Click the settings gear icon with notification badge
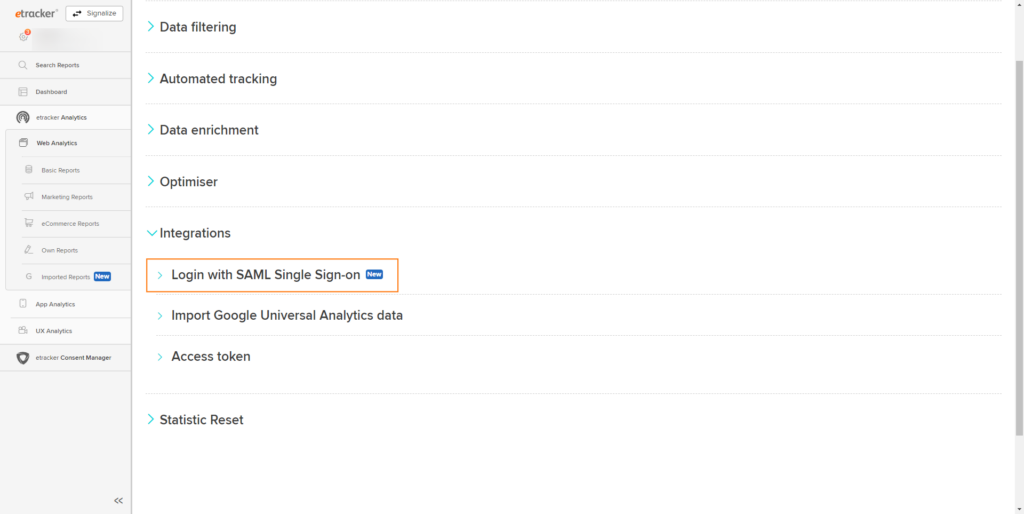The image size is (1024, 514). pyautogui.click(x=24, y=37)
